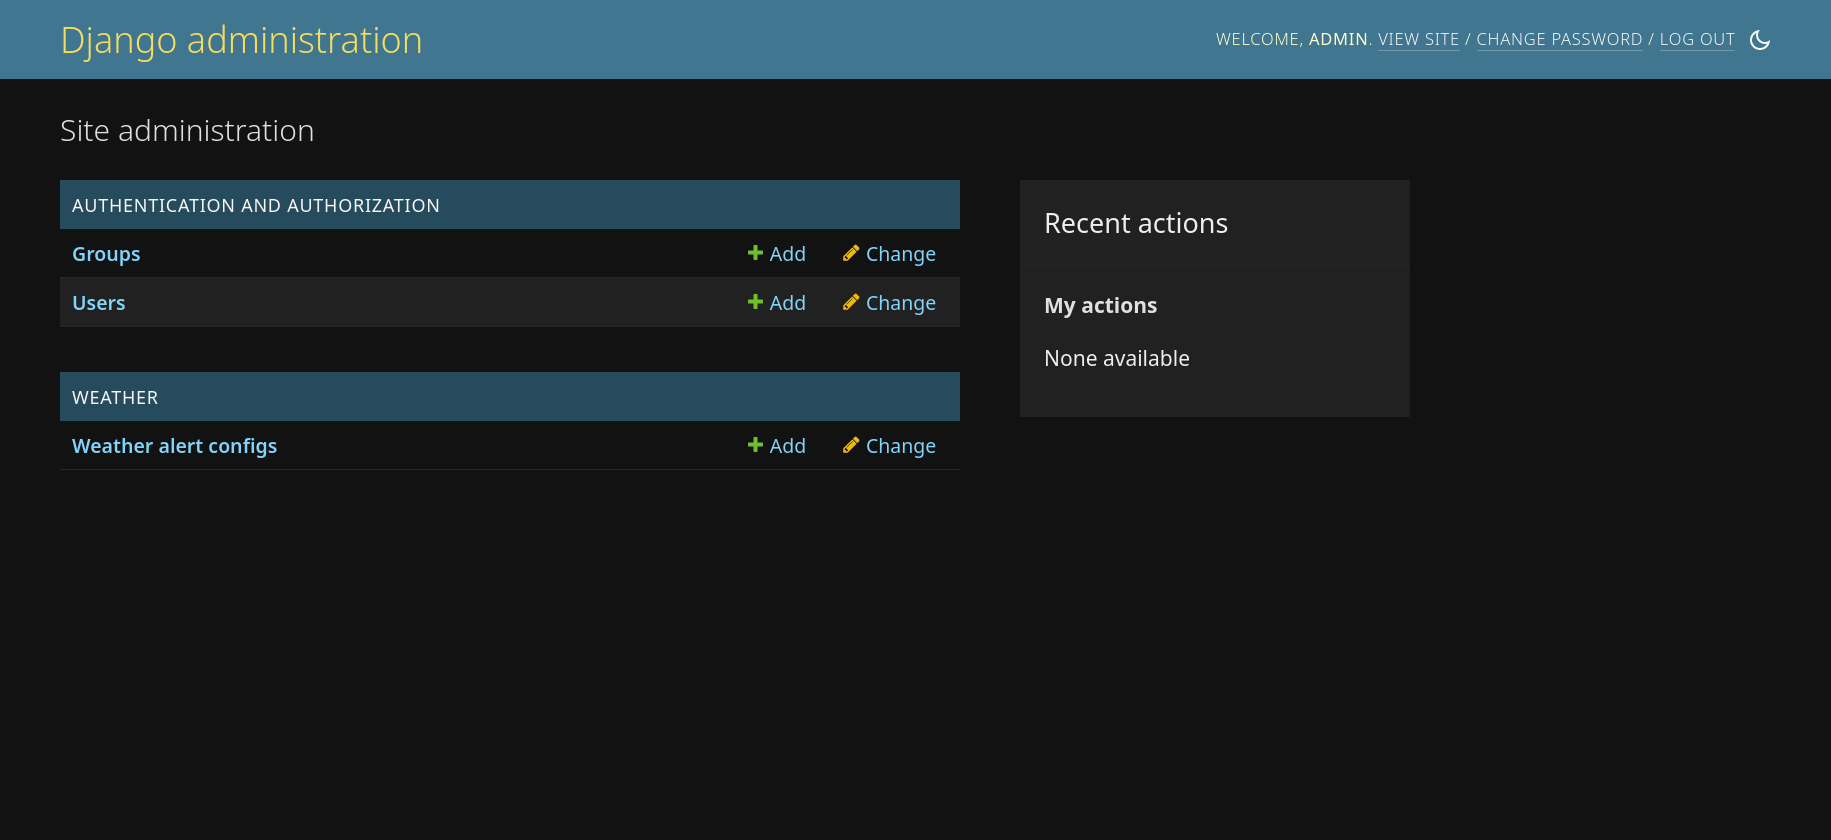Click the Add text for Weather alert configs

[788, 446]
